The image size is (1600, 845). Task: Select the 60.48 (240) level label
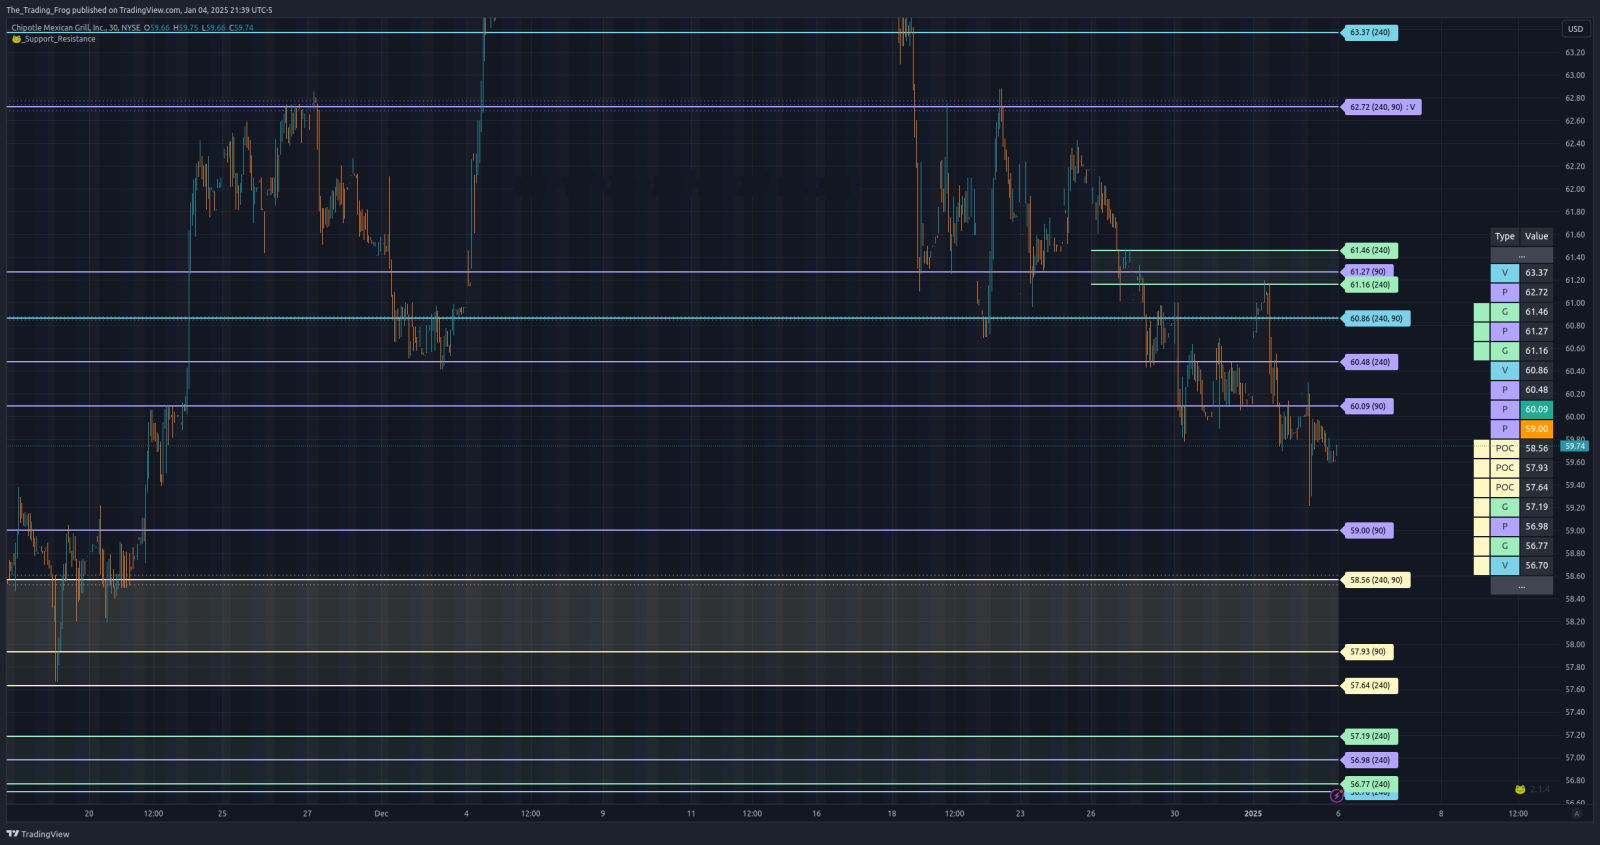pyautogui.click(x=1369, y=362)
